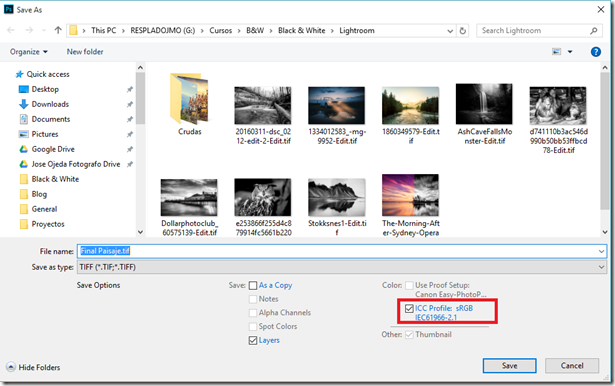Click Lightroom in the breadcrumb path
The image size is (615, 386).
357,30
